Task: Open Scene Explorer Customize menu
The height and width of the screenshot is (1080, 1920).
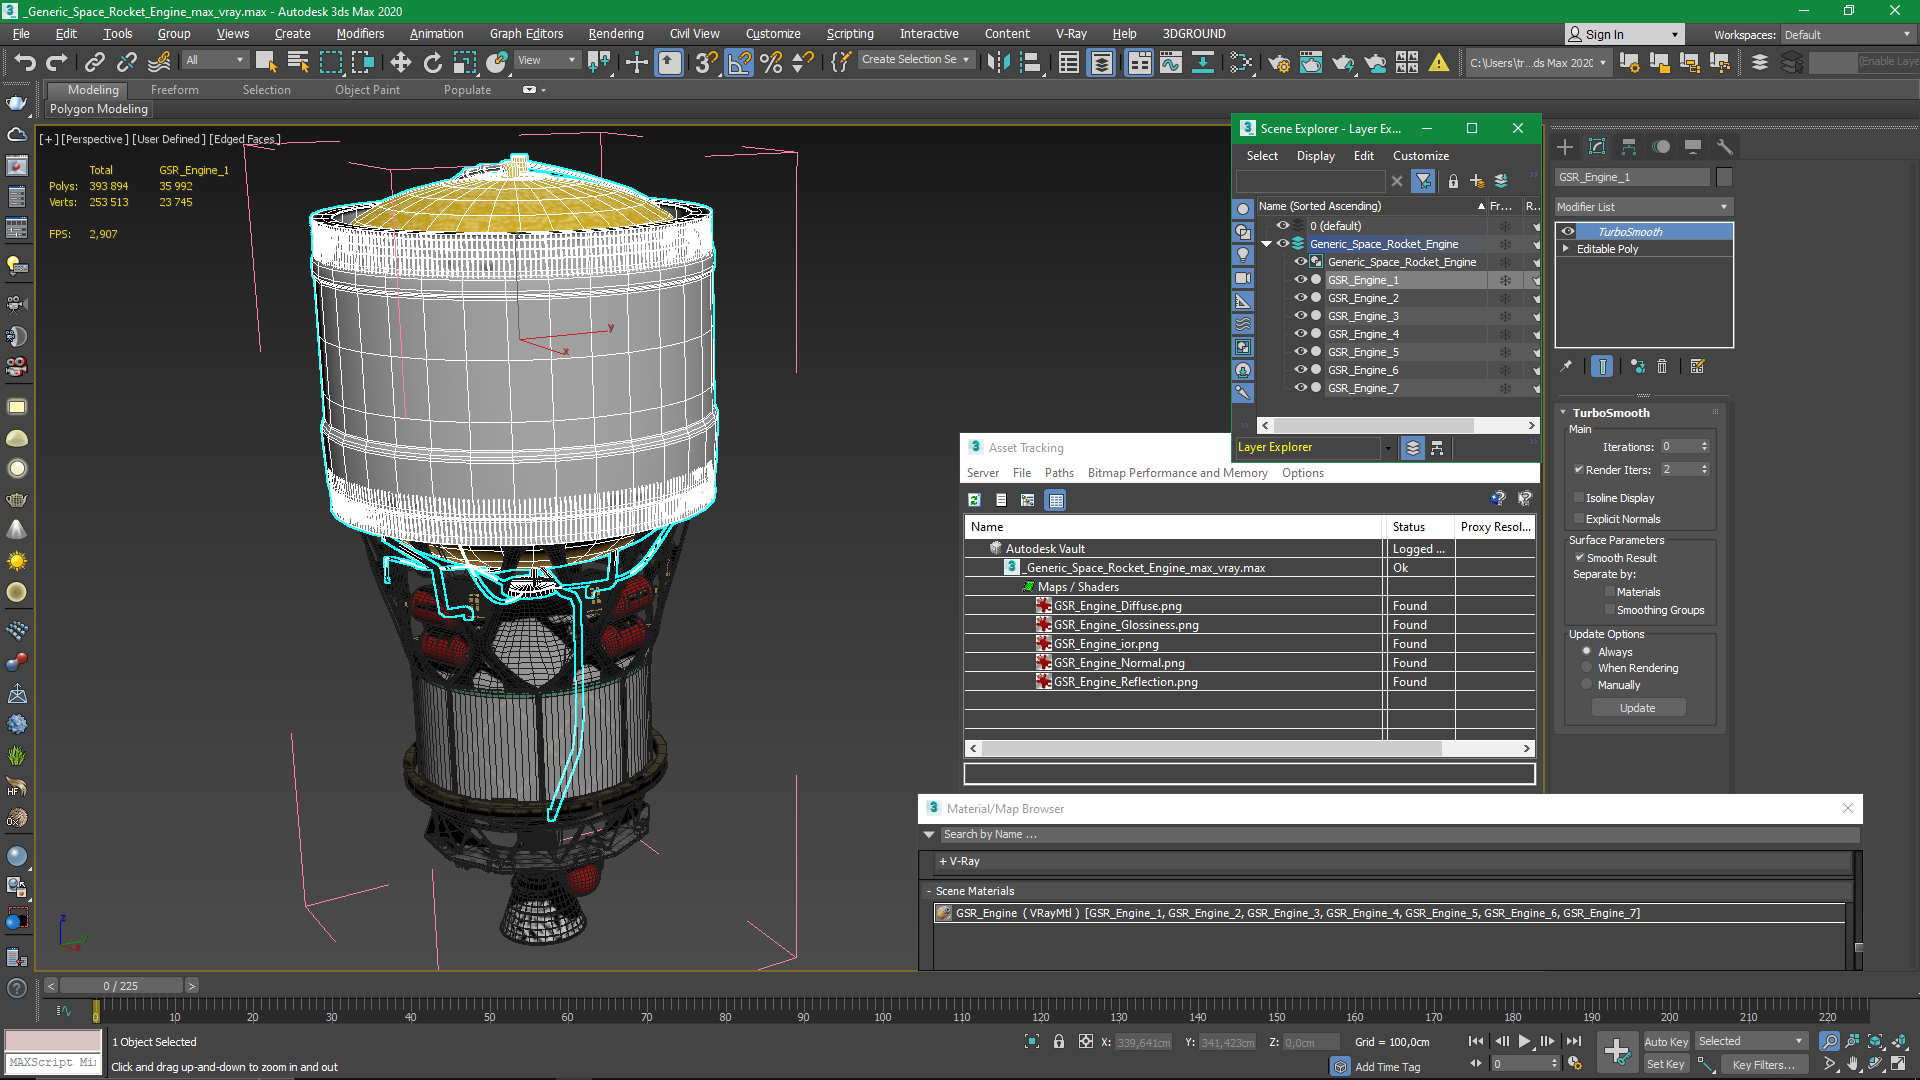Action: click(1421, 156)
